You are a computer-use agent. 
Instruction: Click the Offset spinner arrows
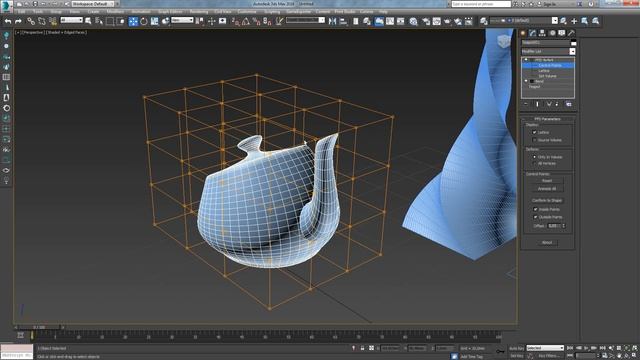click(x=564, y=226)
